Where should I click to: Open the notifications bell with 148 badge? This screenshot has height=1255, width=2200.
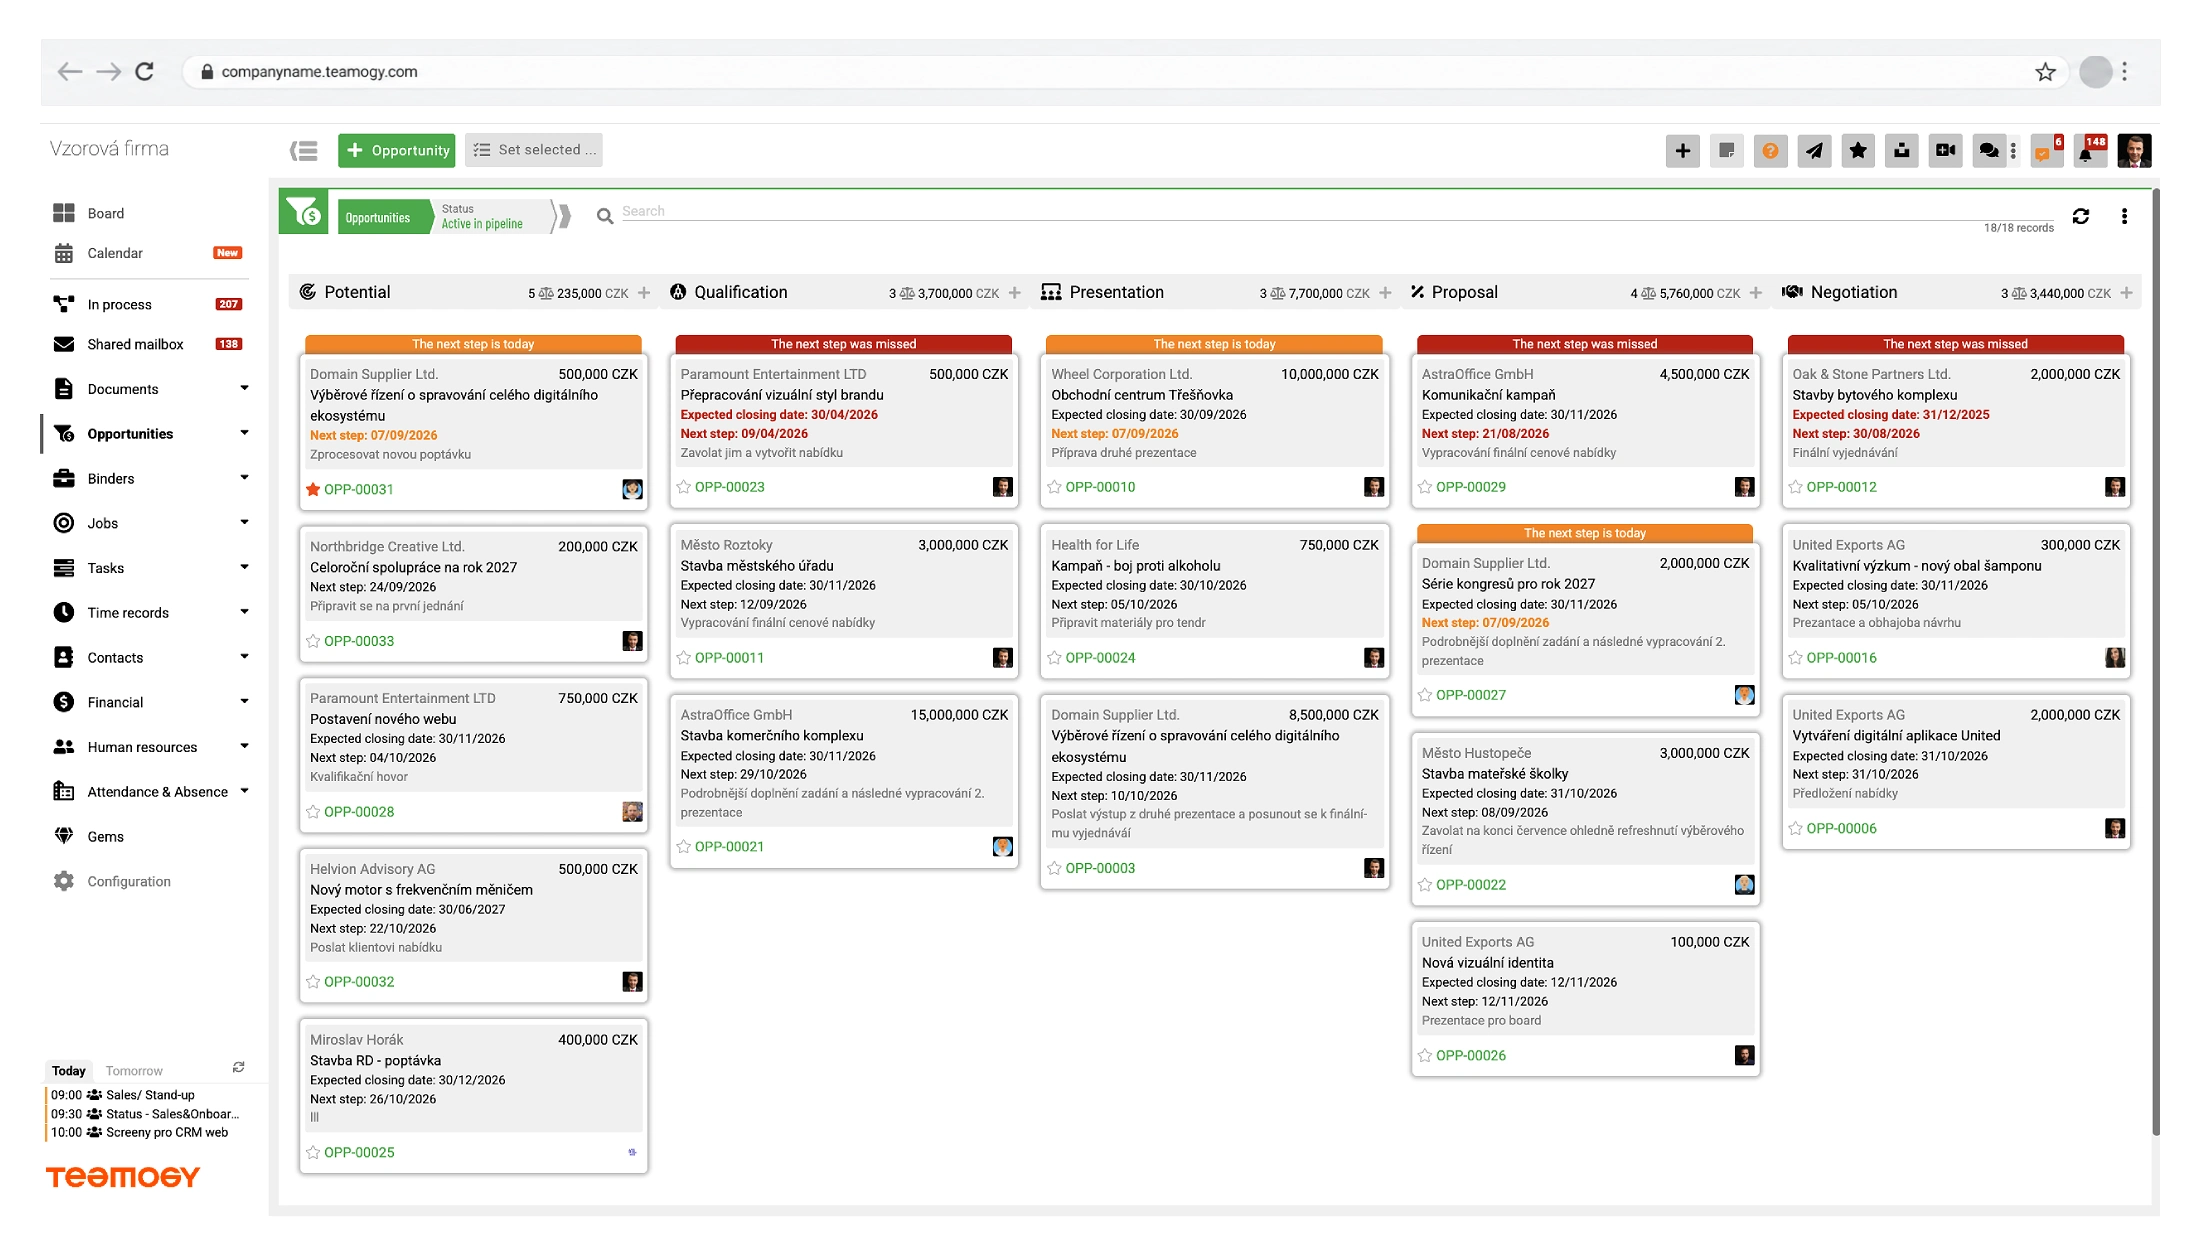tap(2089, 151)
